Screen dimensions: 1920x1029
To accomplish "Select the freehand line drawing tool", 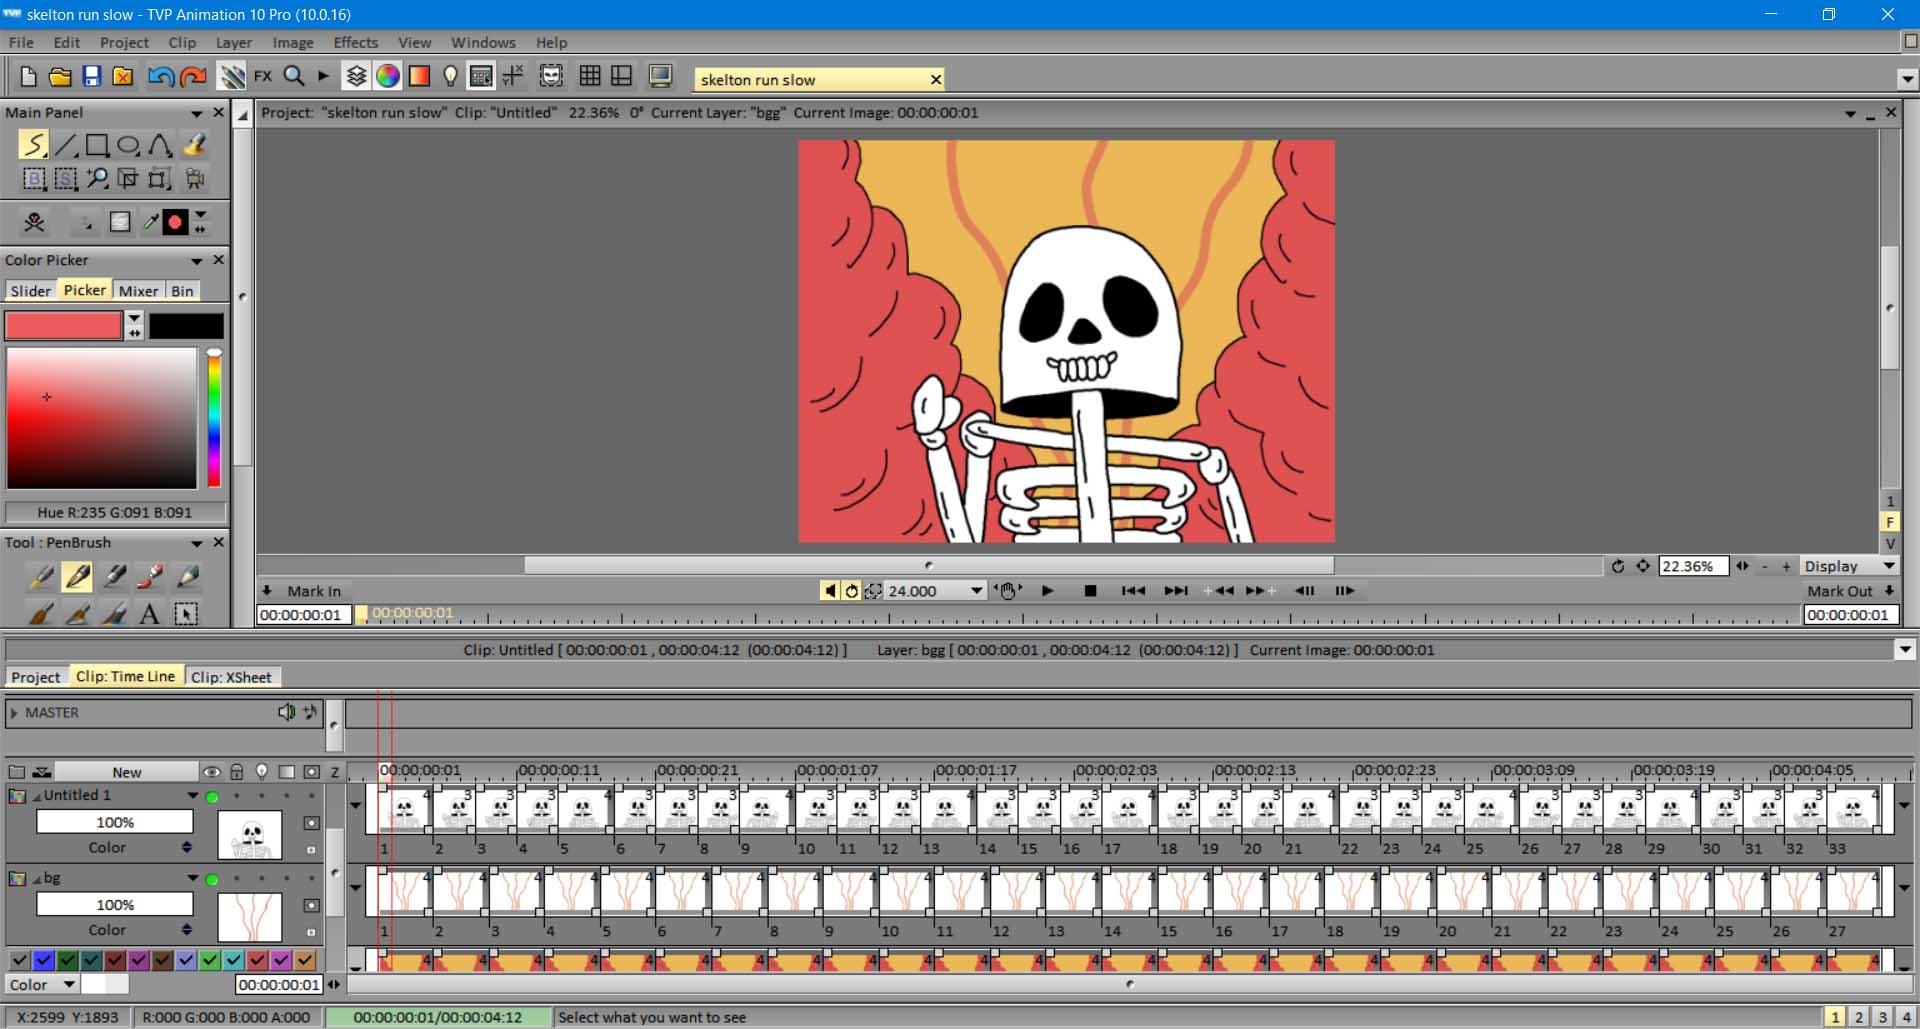I will [34, 143].
